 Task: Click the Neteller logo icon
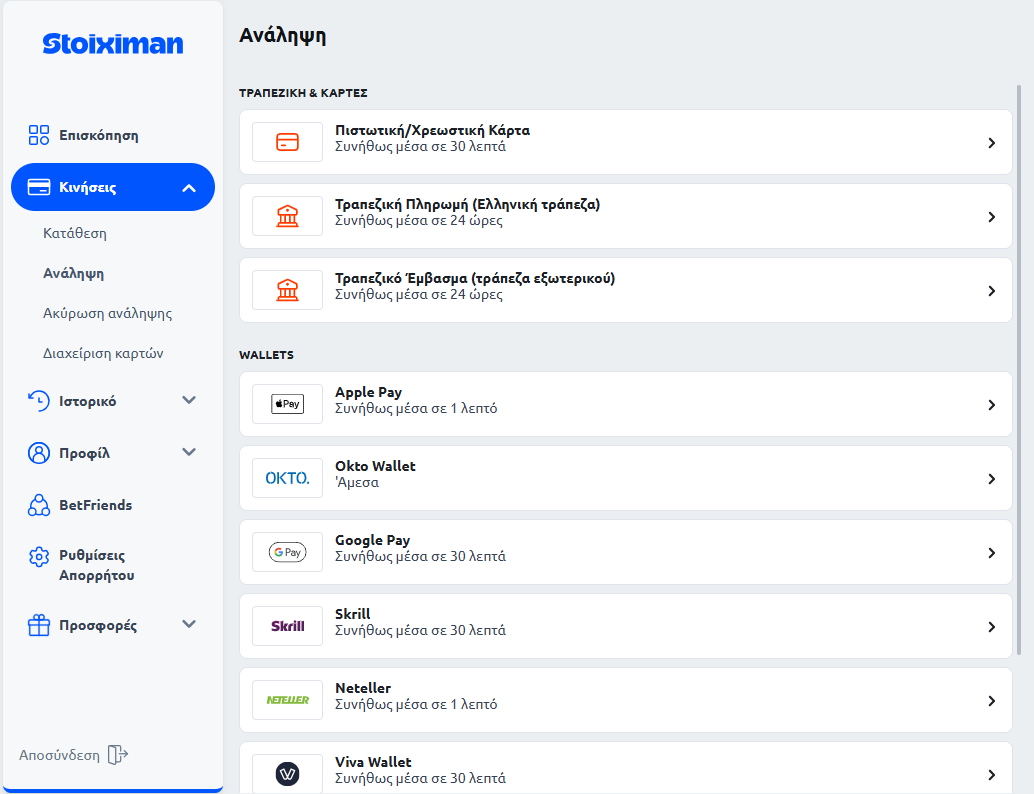[287, 700]
